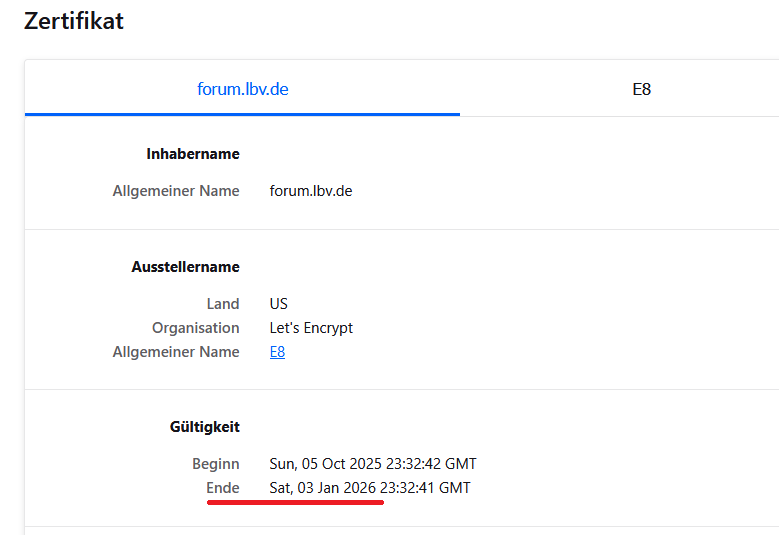Select the 03 Jan 2026 expiry date
The image size is (779, 535).
(x=369, y=488)
